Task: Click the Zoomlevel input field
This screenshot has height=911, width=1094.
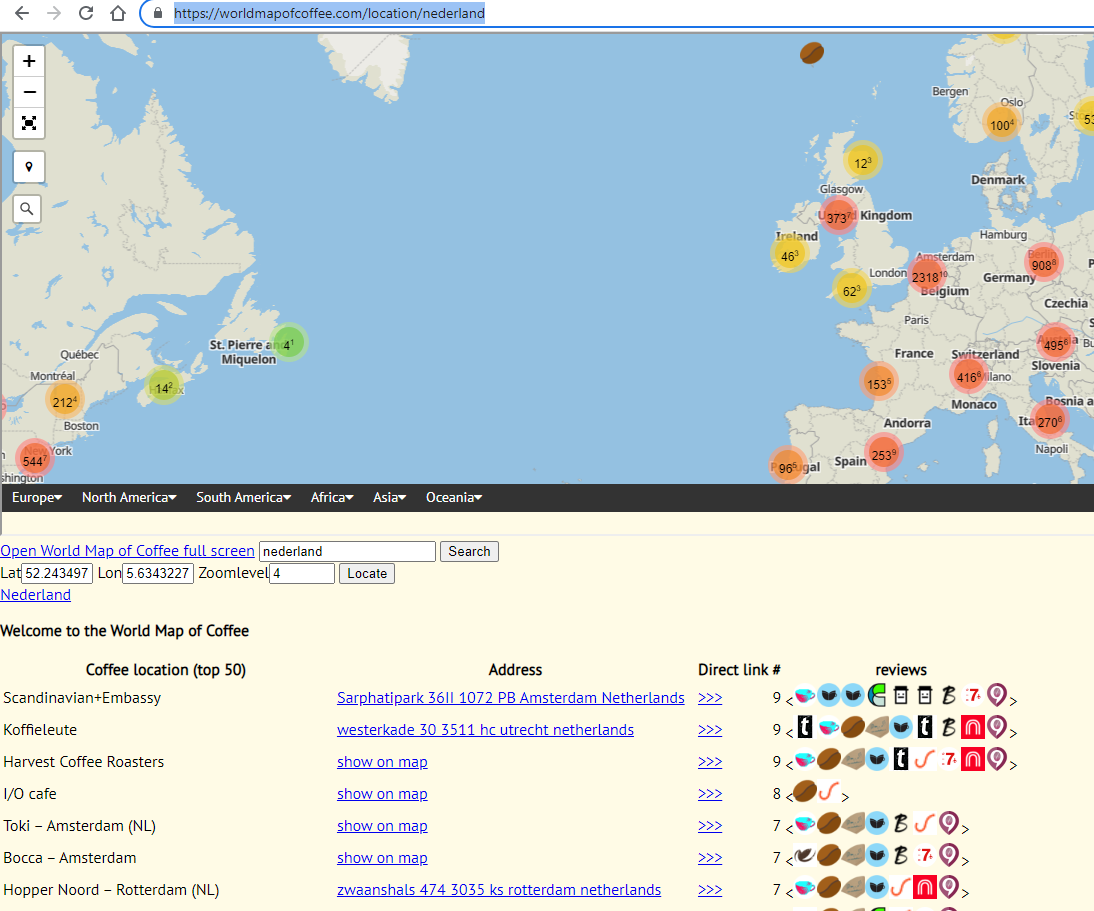Action: 302,574
